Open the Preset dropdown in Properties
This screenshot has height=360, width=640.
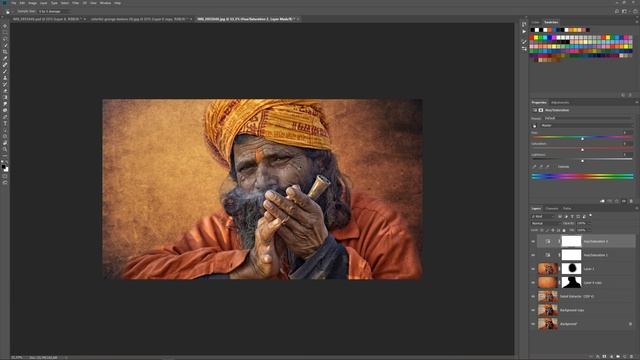(x=587, y=118)
